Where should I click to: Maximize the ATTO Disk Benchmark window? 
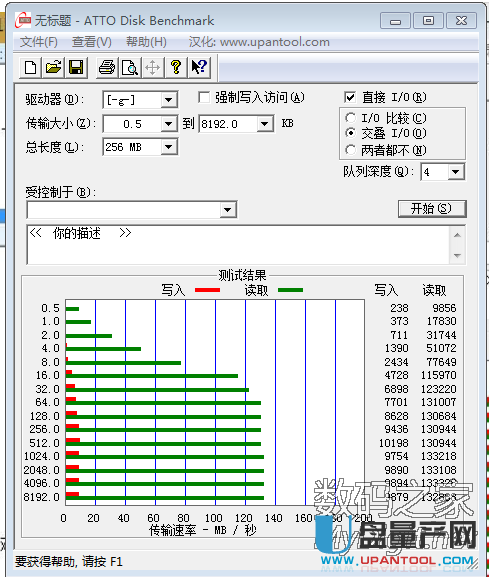point(428,21)
